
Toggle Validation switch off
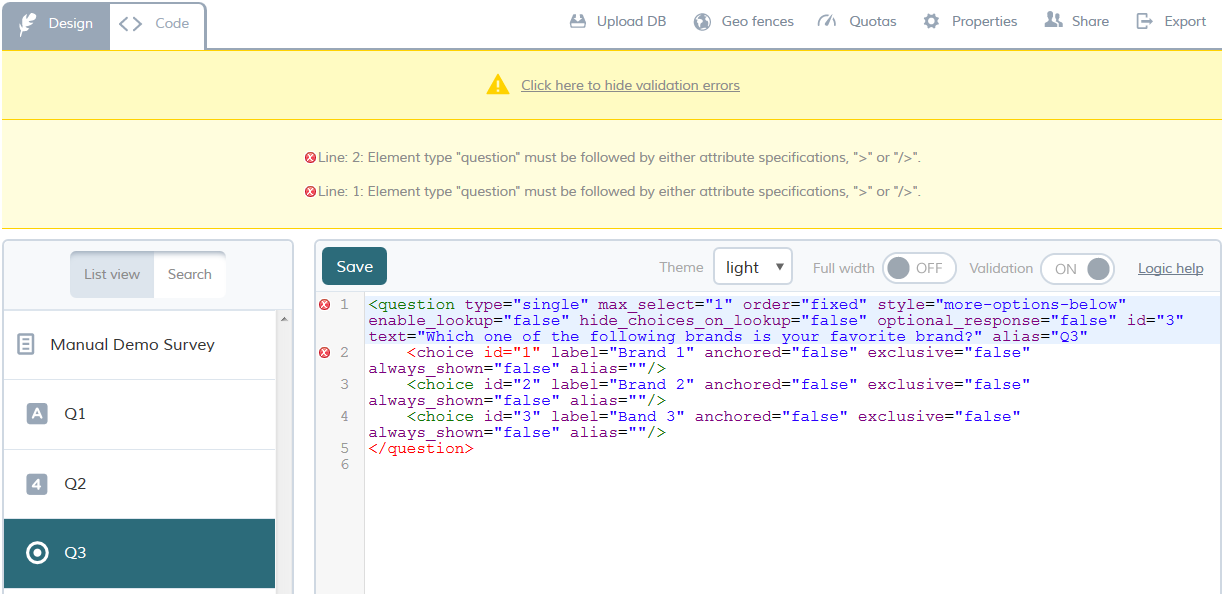click(x=1077, y=268)
